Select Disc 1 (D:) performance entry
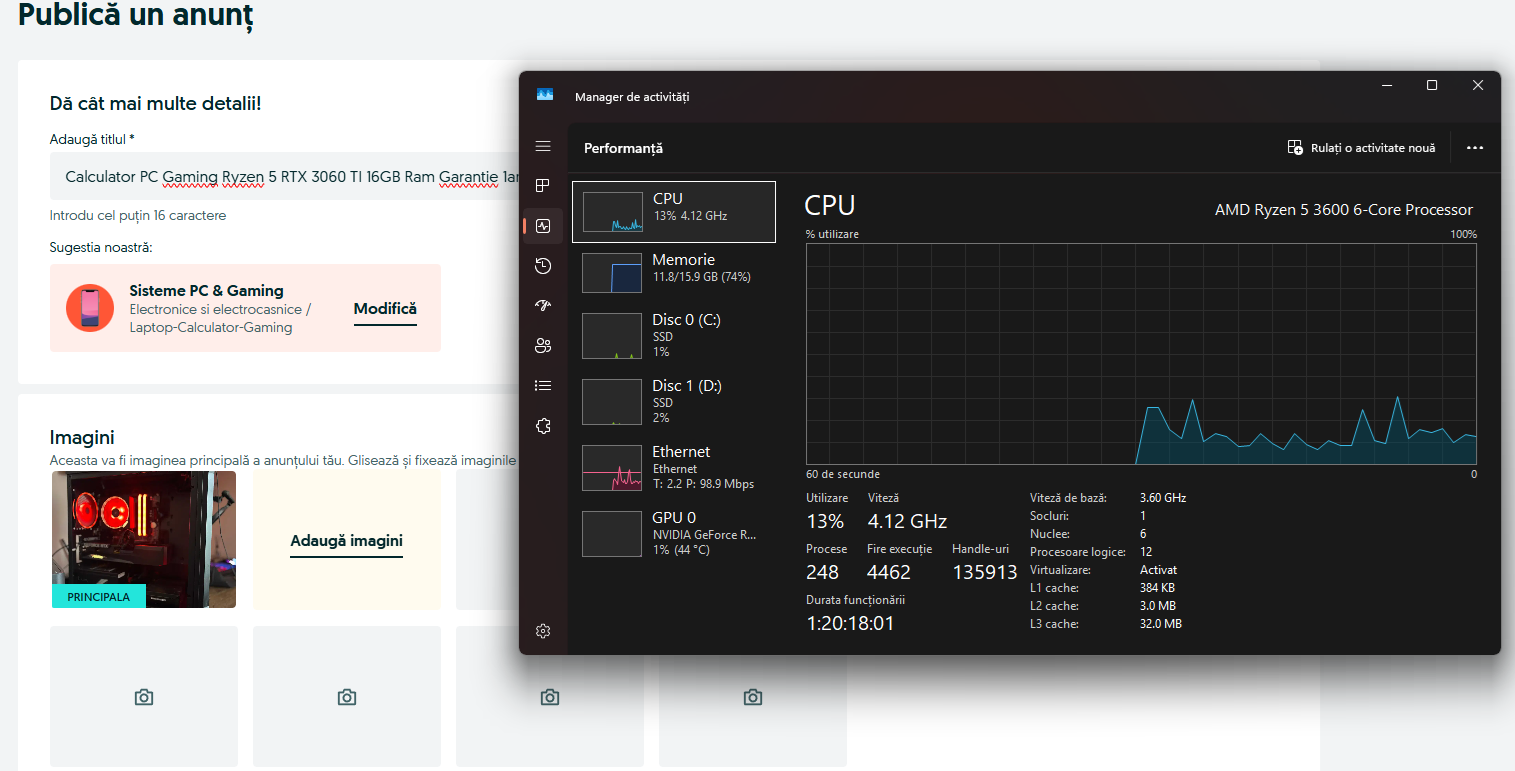 (674, 402)
